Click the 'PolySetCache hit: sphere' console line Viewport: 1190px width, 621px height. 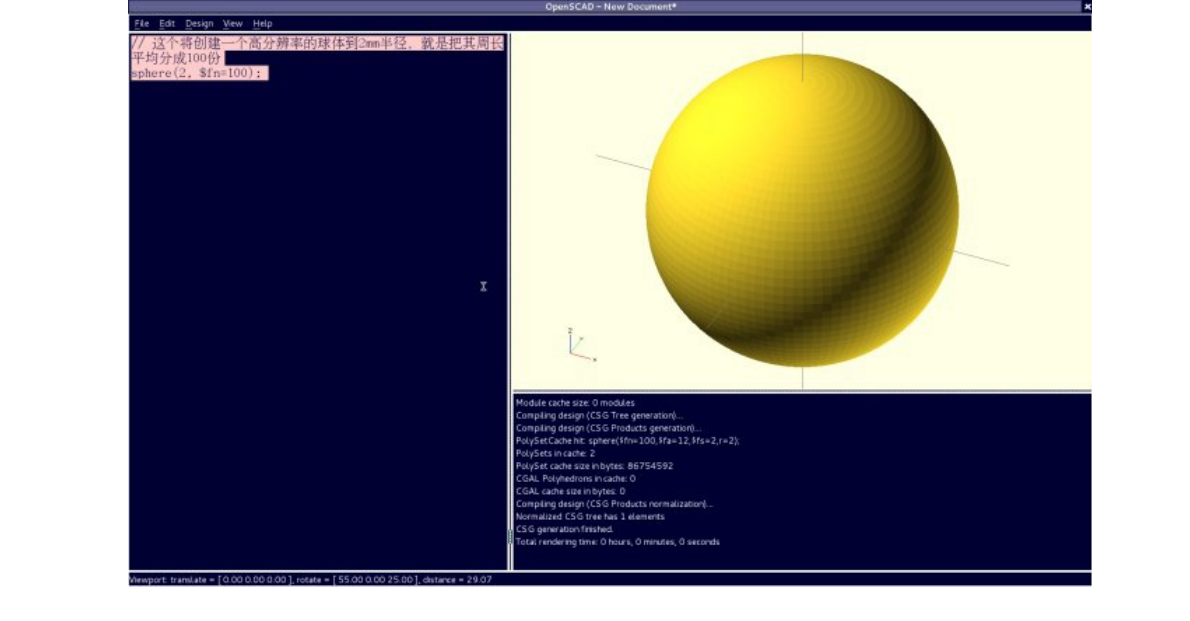[627, 440]
